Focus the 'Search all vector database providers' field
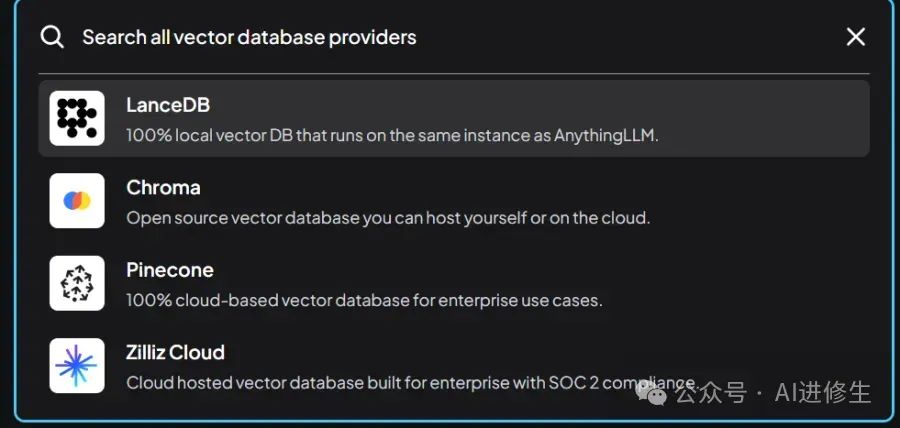This screenshot has height=428, width=900. click(x=400, y=37)
